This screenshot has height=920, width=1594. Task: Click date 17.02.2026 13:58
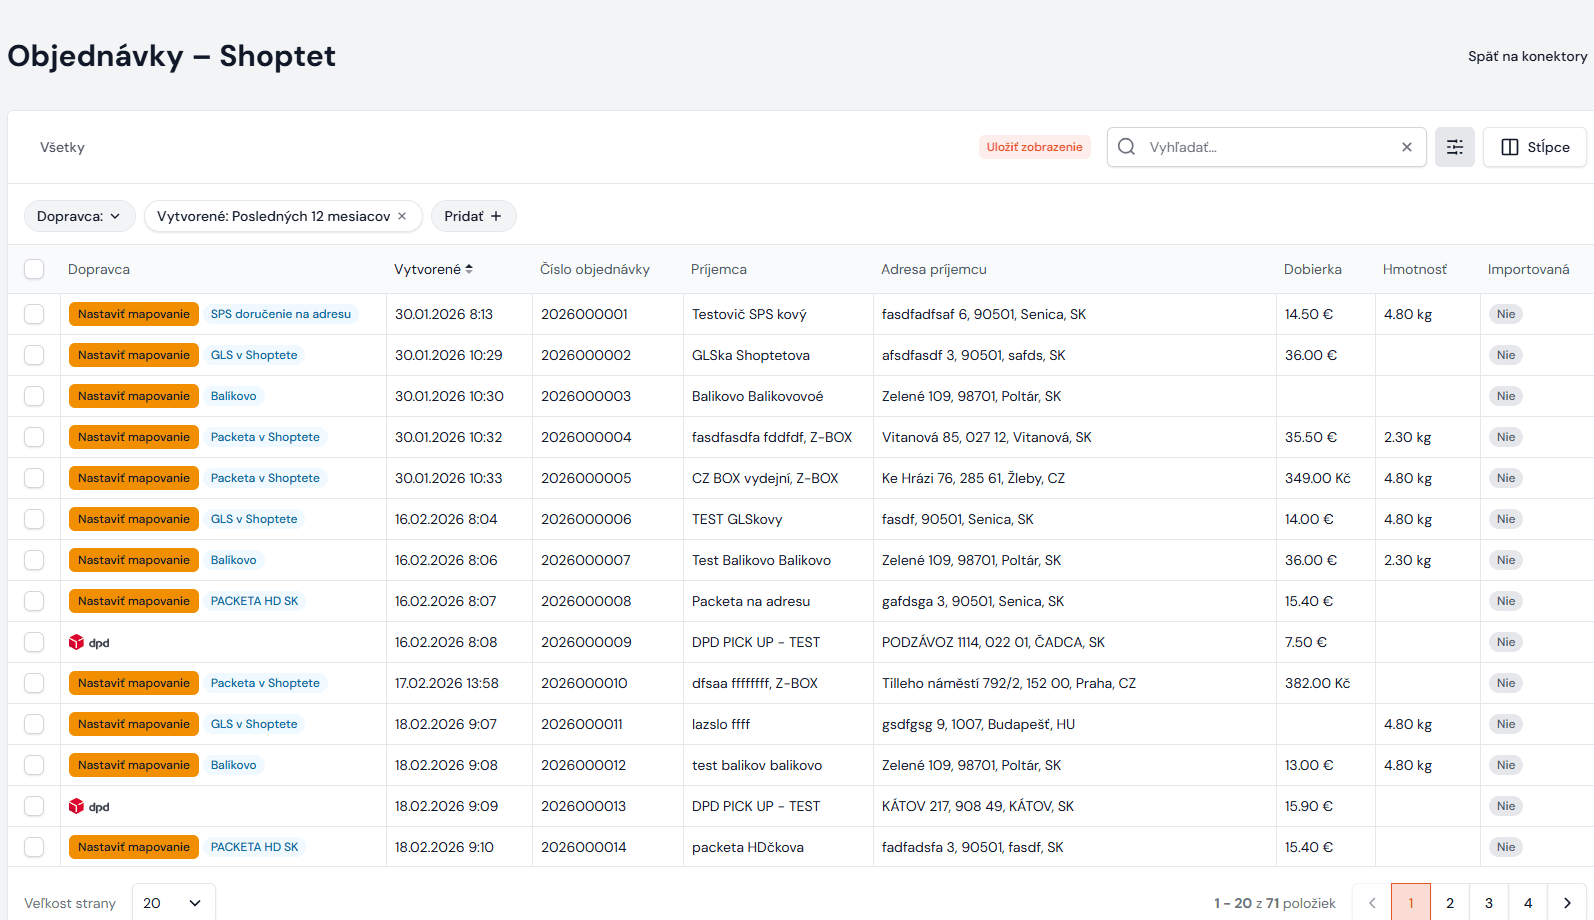pyautogui.click(x=447, y=683)
